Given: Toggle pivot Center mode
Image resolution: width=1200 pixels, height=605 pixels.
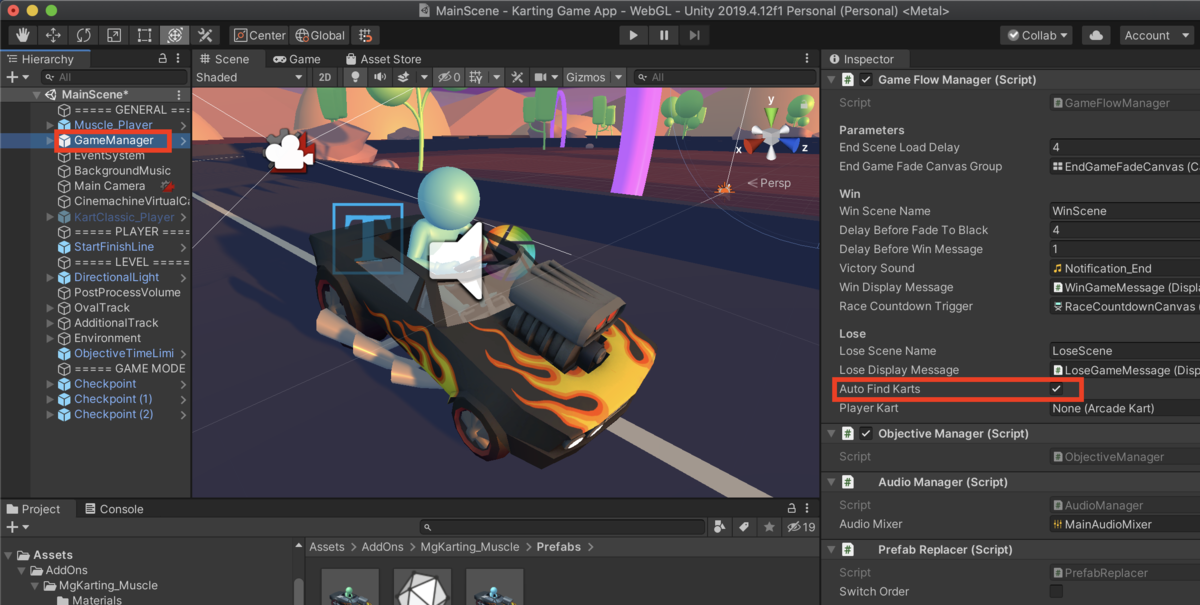Looking at the screenshot, I should [x=259, y=35].
